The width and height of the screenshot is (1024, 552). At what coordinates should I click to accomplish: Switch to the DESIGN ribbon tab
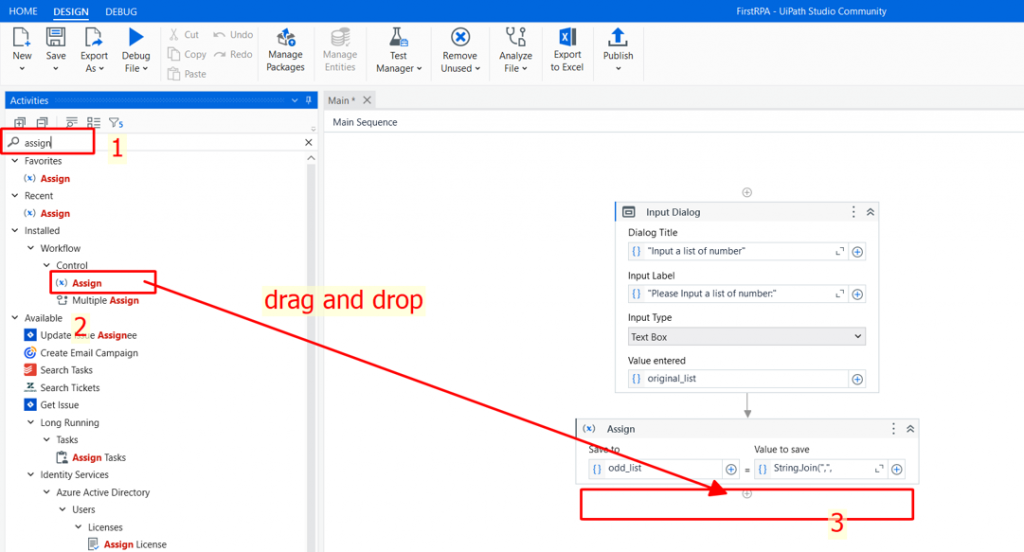(71, 12)
